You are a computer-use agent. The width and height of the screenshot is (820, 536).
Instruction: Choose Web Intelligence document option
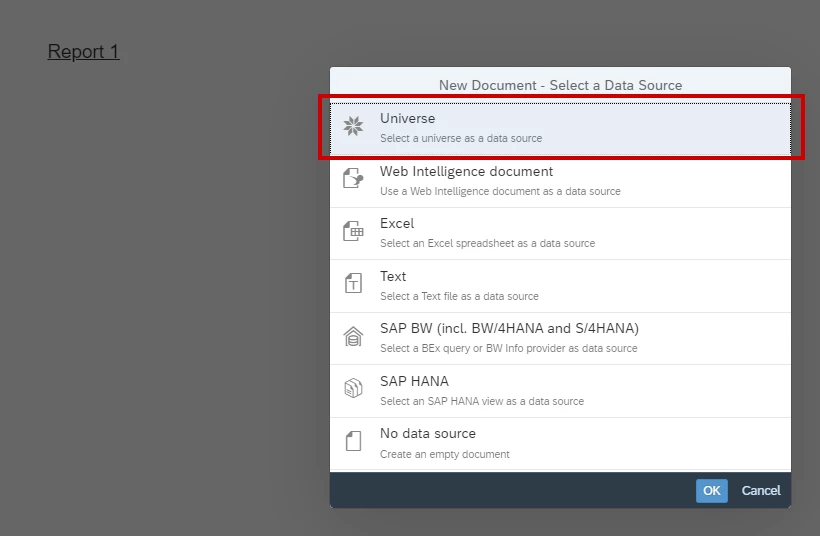[x=560, y=181]
